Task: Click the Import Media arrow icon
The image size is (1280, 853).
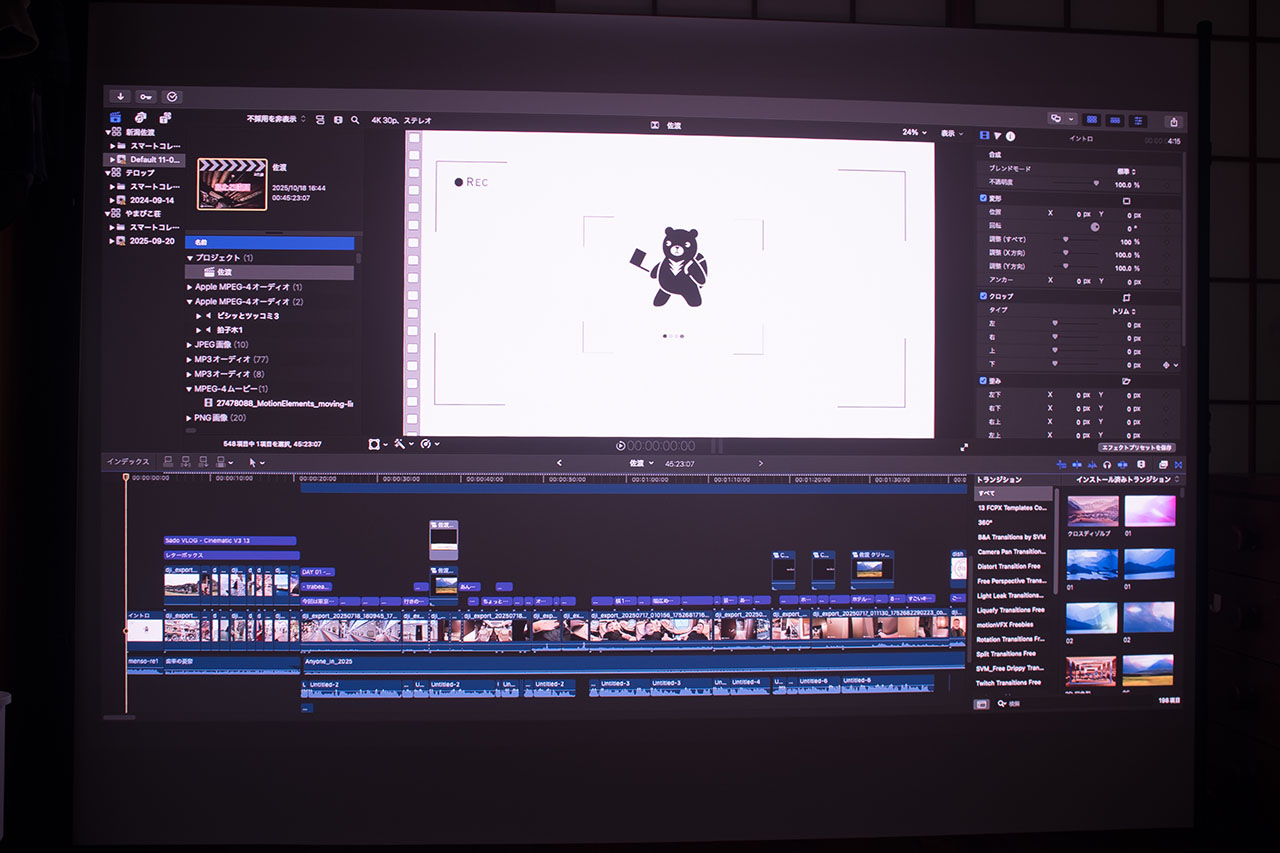Action: [121, 96]
